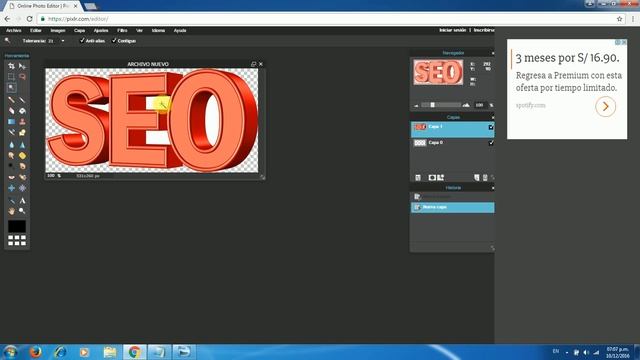Viewport: 640px width, 360px height.
Task: Add a layer mask in Capas panel
Action: (432, 178)
